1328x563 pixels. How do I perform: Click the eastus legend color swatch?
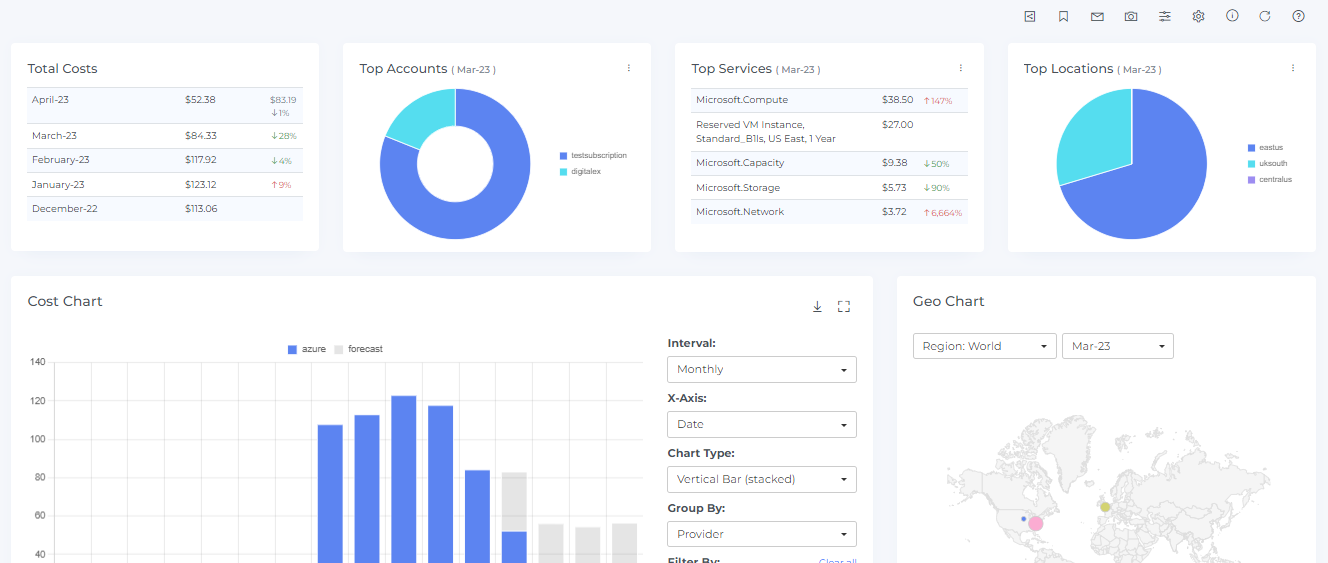pos(1251,148)
